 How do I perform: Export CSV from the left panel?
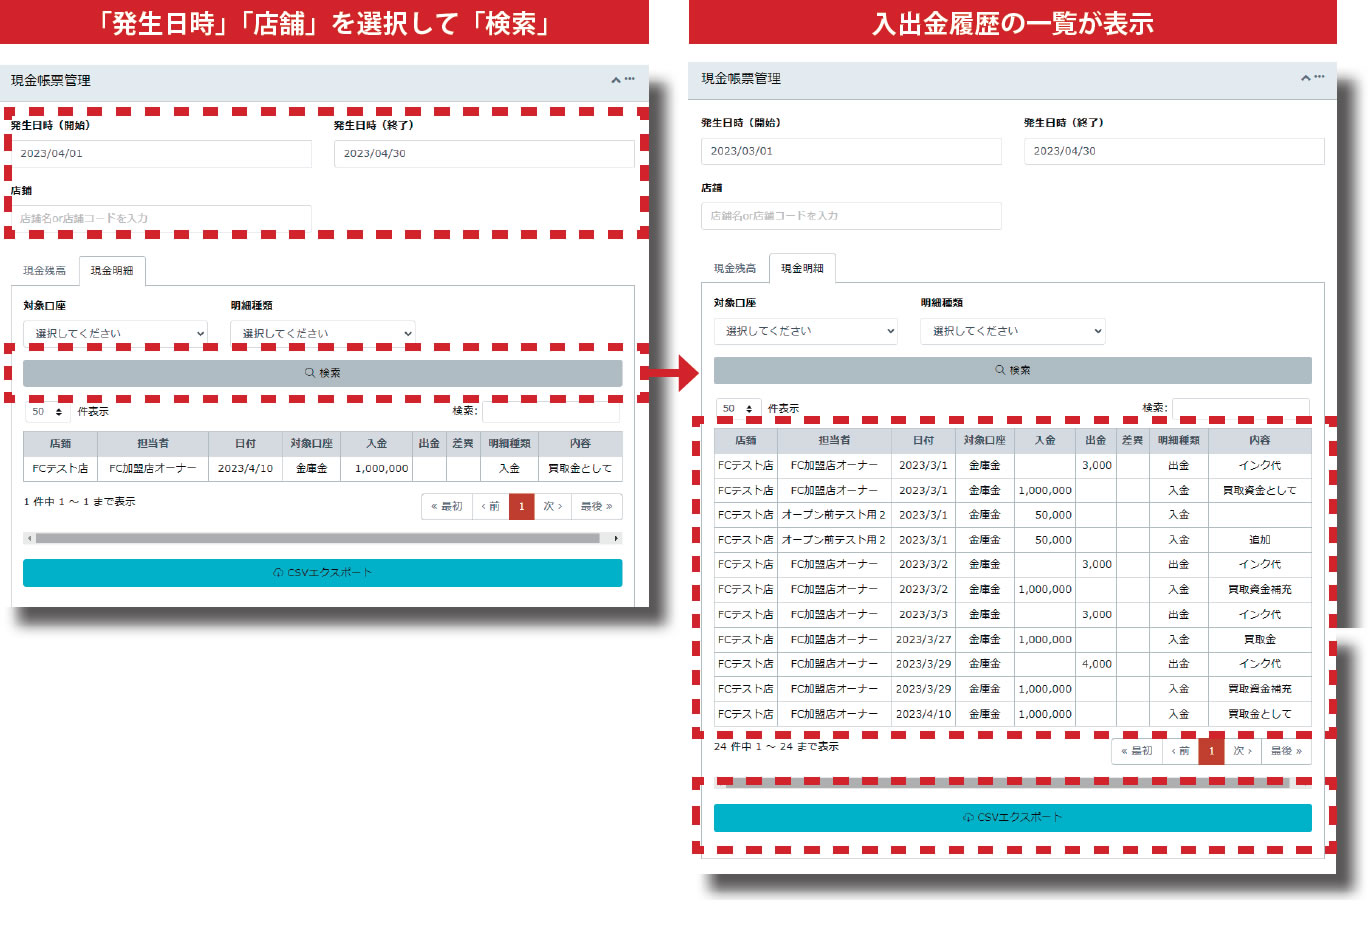coord(322,573)
